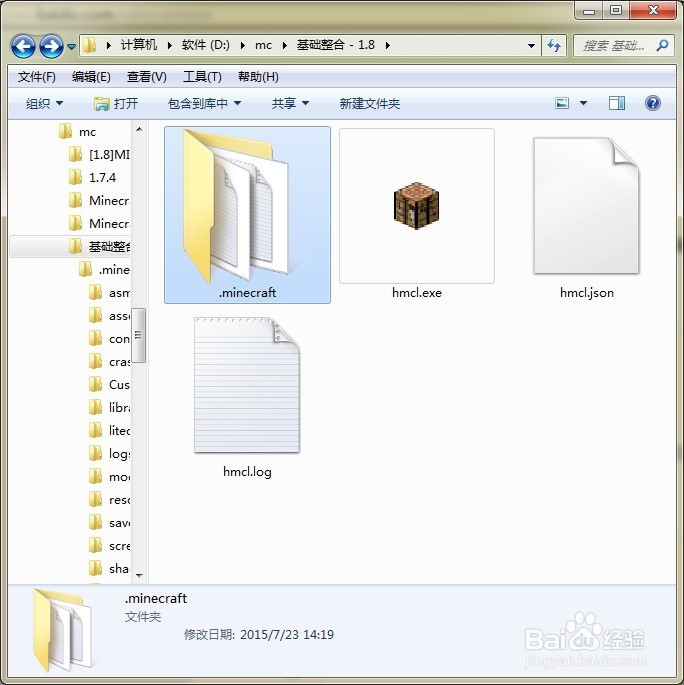
Task: Expand the arrow after 基础整合 - 1.8 in the path
Action: pos(387,45)
